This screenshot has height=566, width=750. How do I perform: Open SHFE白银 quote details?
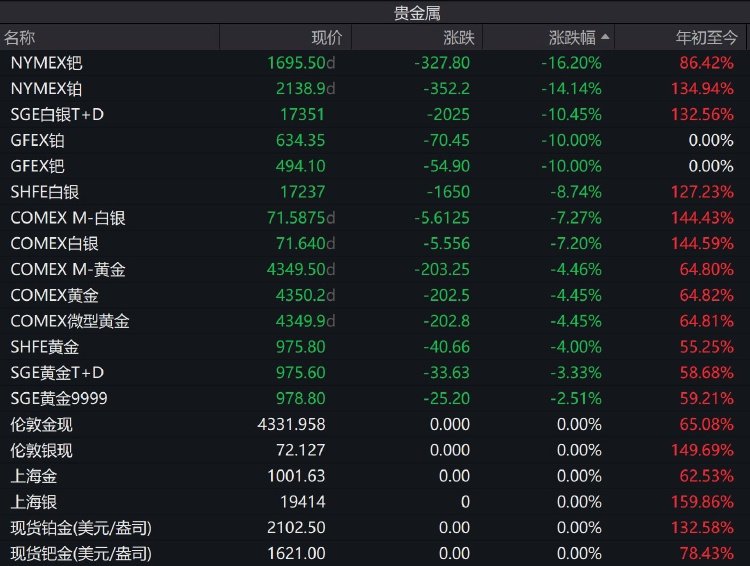point(46,192)
